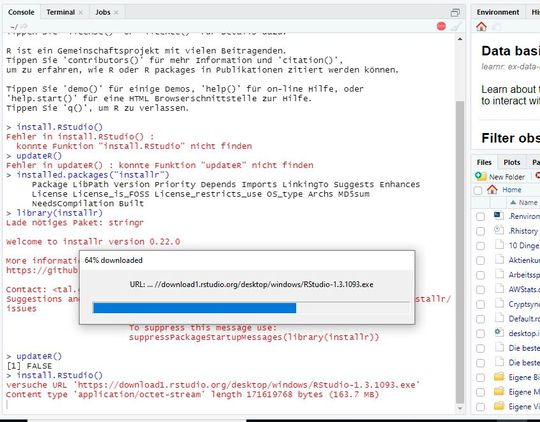
Task: Click the 'installed.packages("installr")' command line
Action: coord(93,175)
